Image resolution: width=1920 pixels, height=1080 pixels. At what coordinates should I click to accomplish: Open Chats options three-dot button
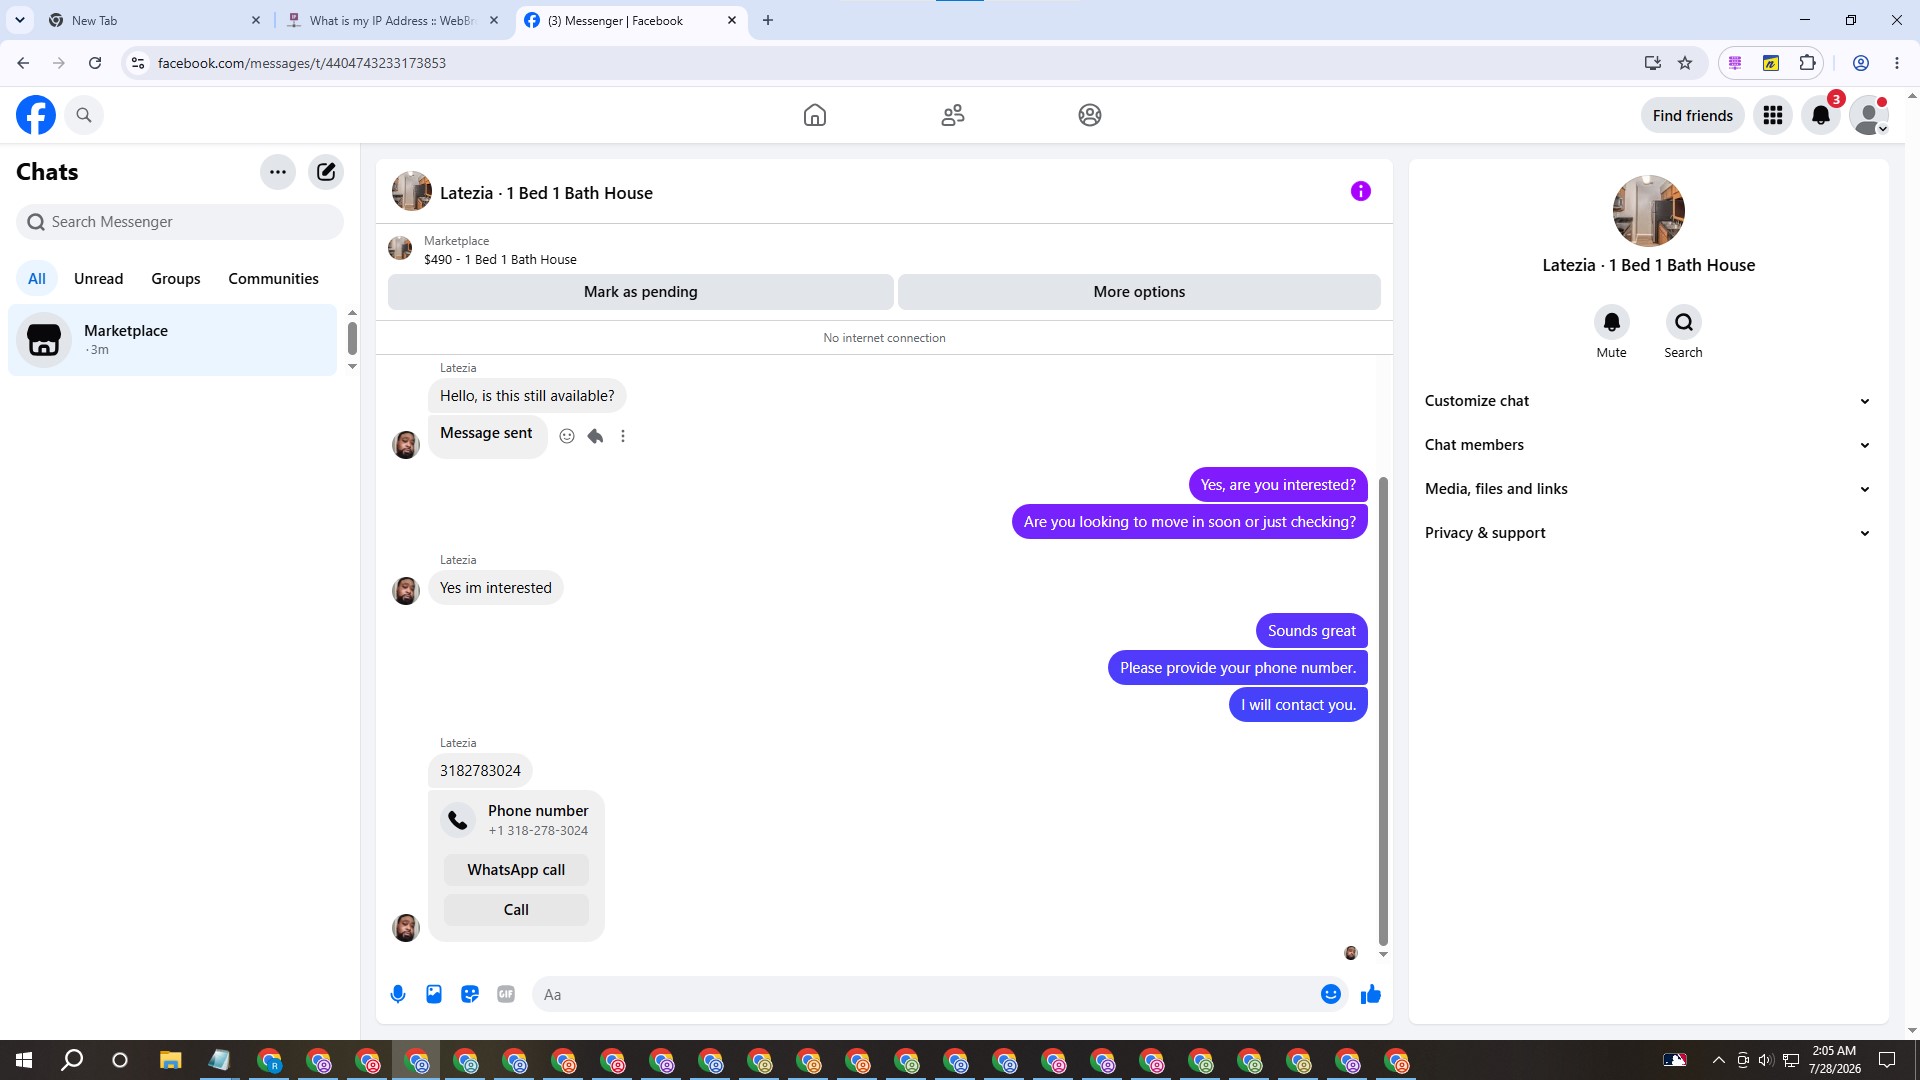(x=278, y=172)
